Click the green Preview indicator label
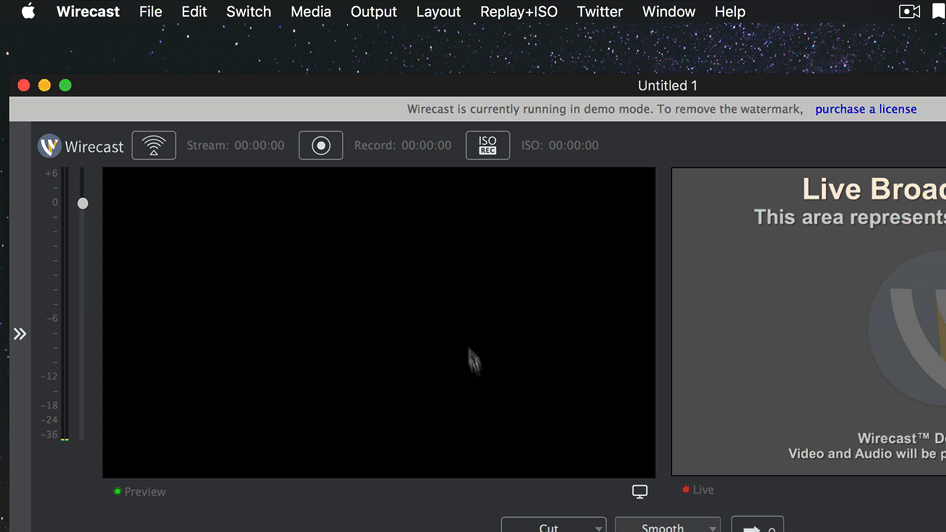This screenshot has width=946, height=532. coord(140,492)
